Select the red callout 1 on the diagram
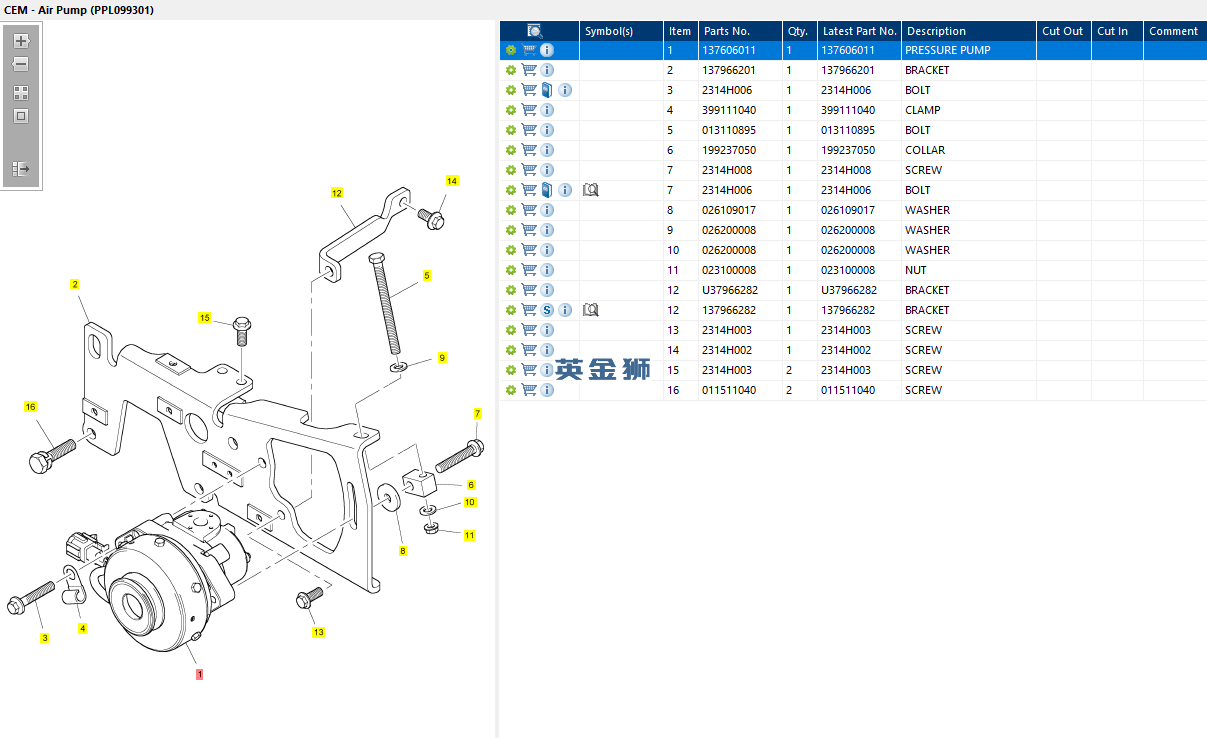This screenshot has width=1207, height=738. (199, 674)
